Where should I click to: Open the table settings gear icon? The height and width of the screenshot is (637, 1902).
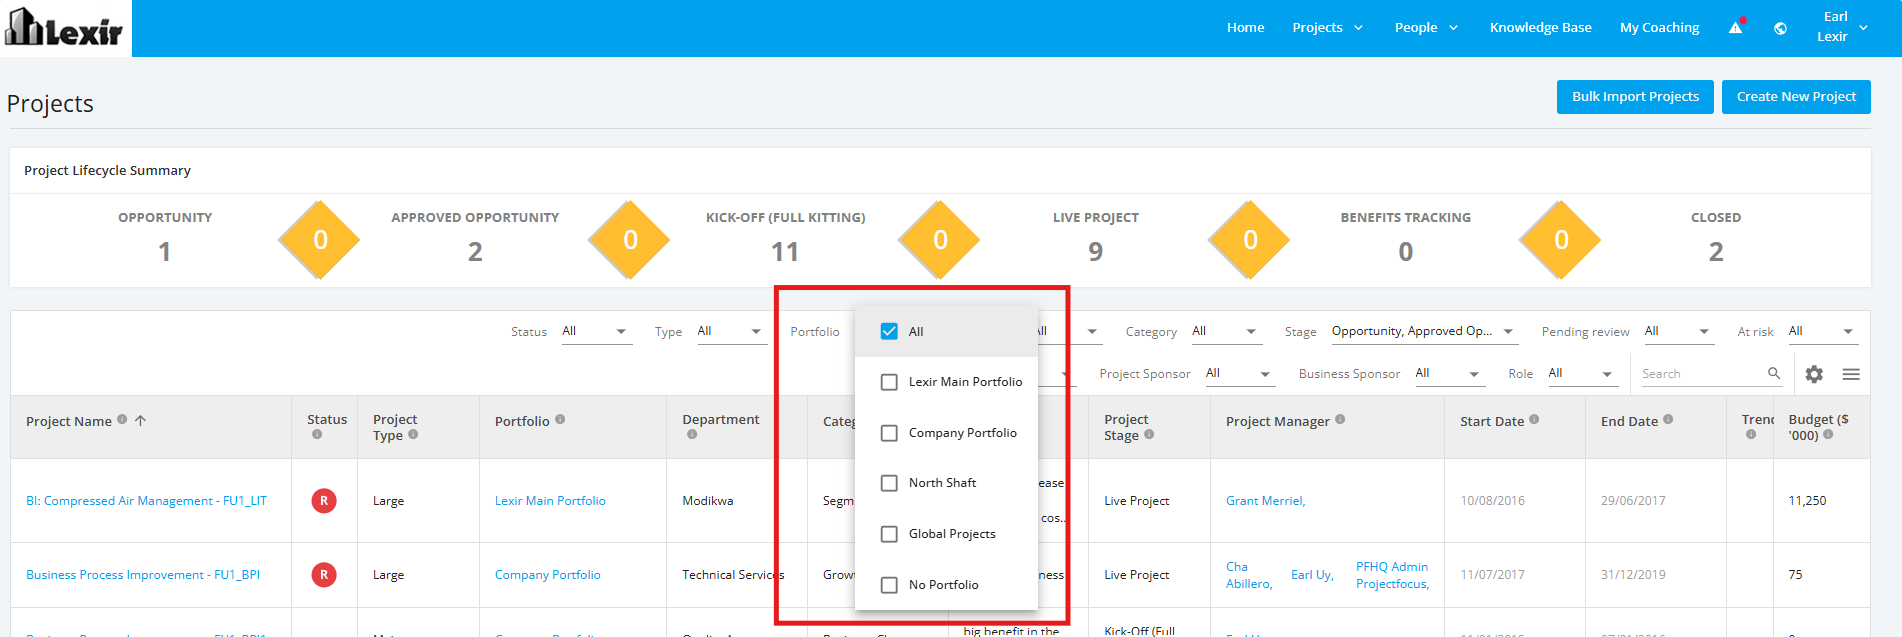click(1814, 374)
